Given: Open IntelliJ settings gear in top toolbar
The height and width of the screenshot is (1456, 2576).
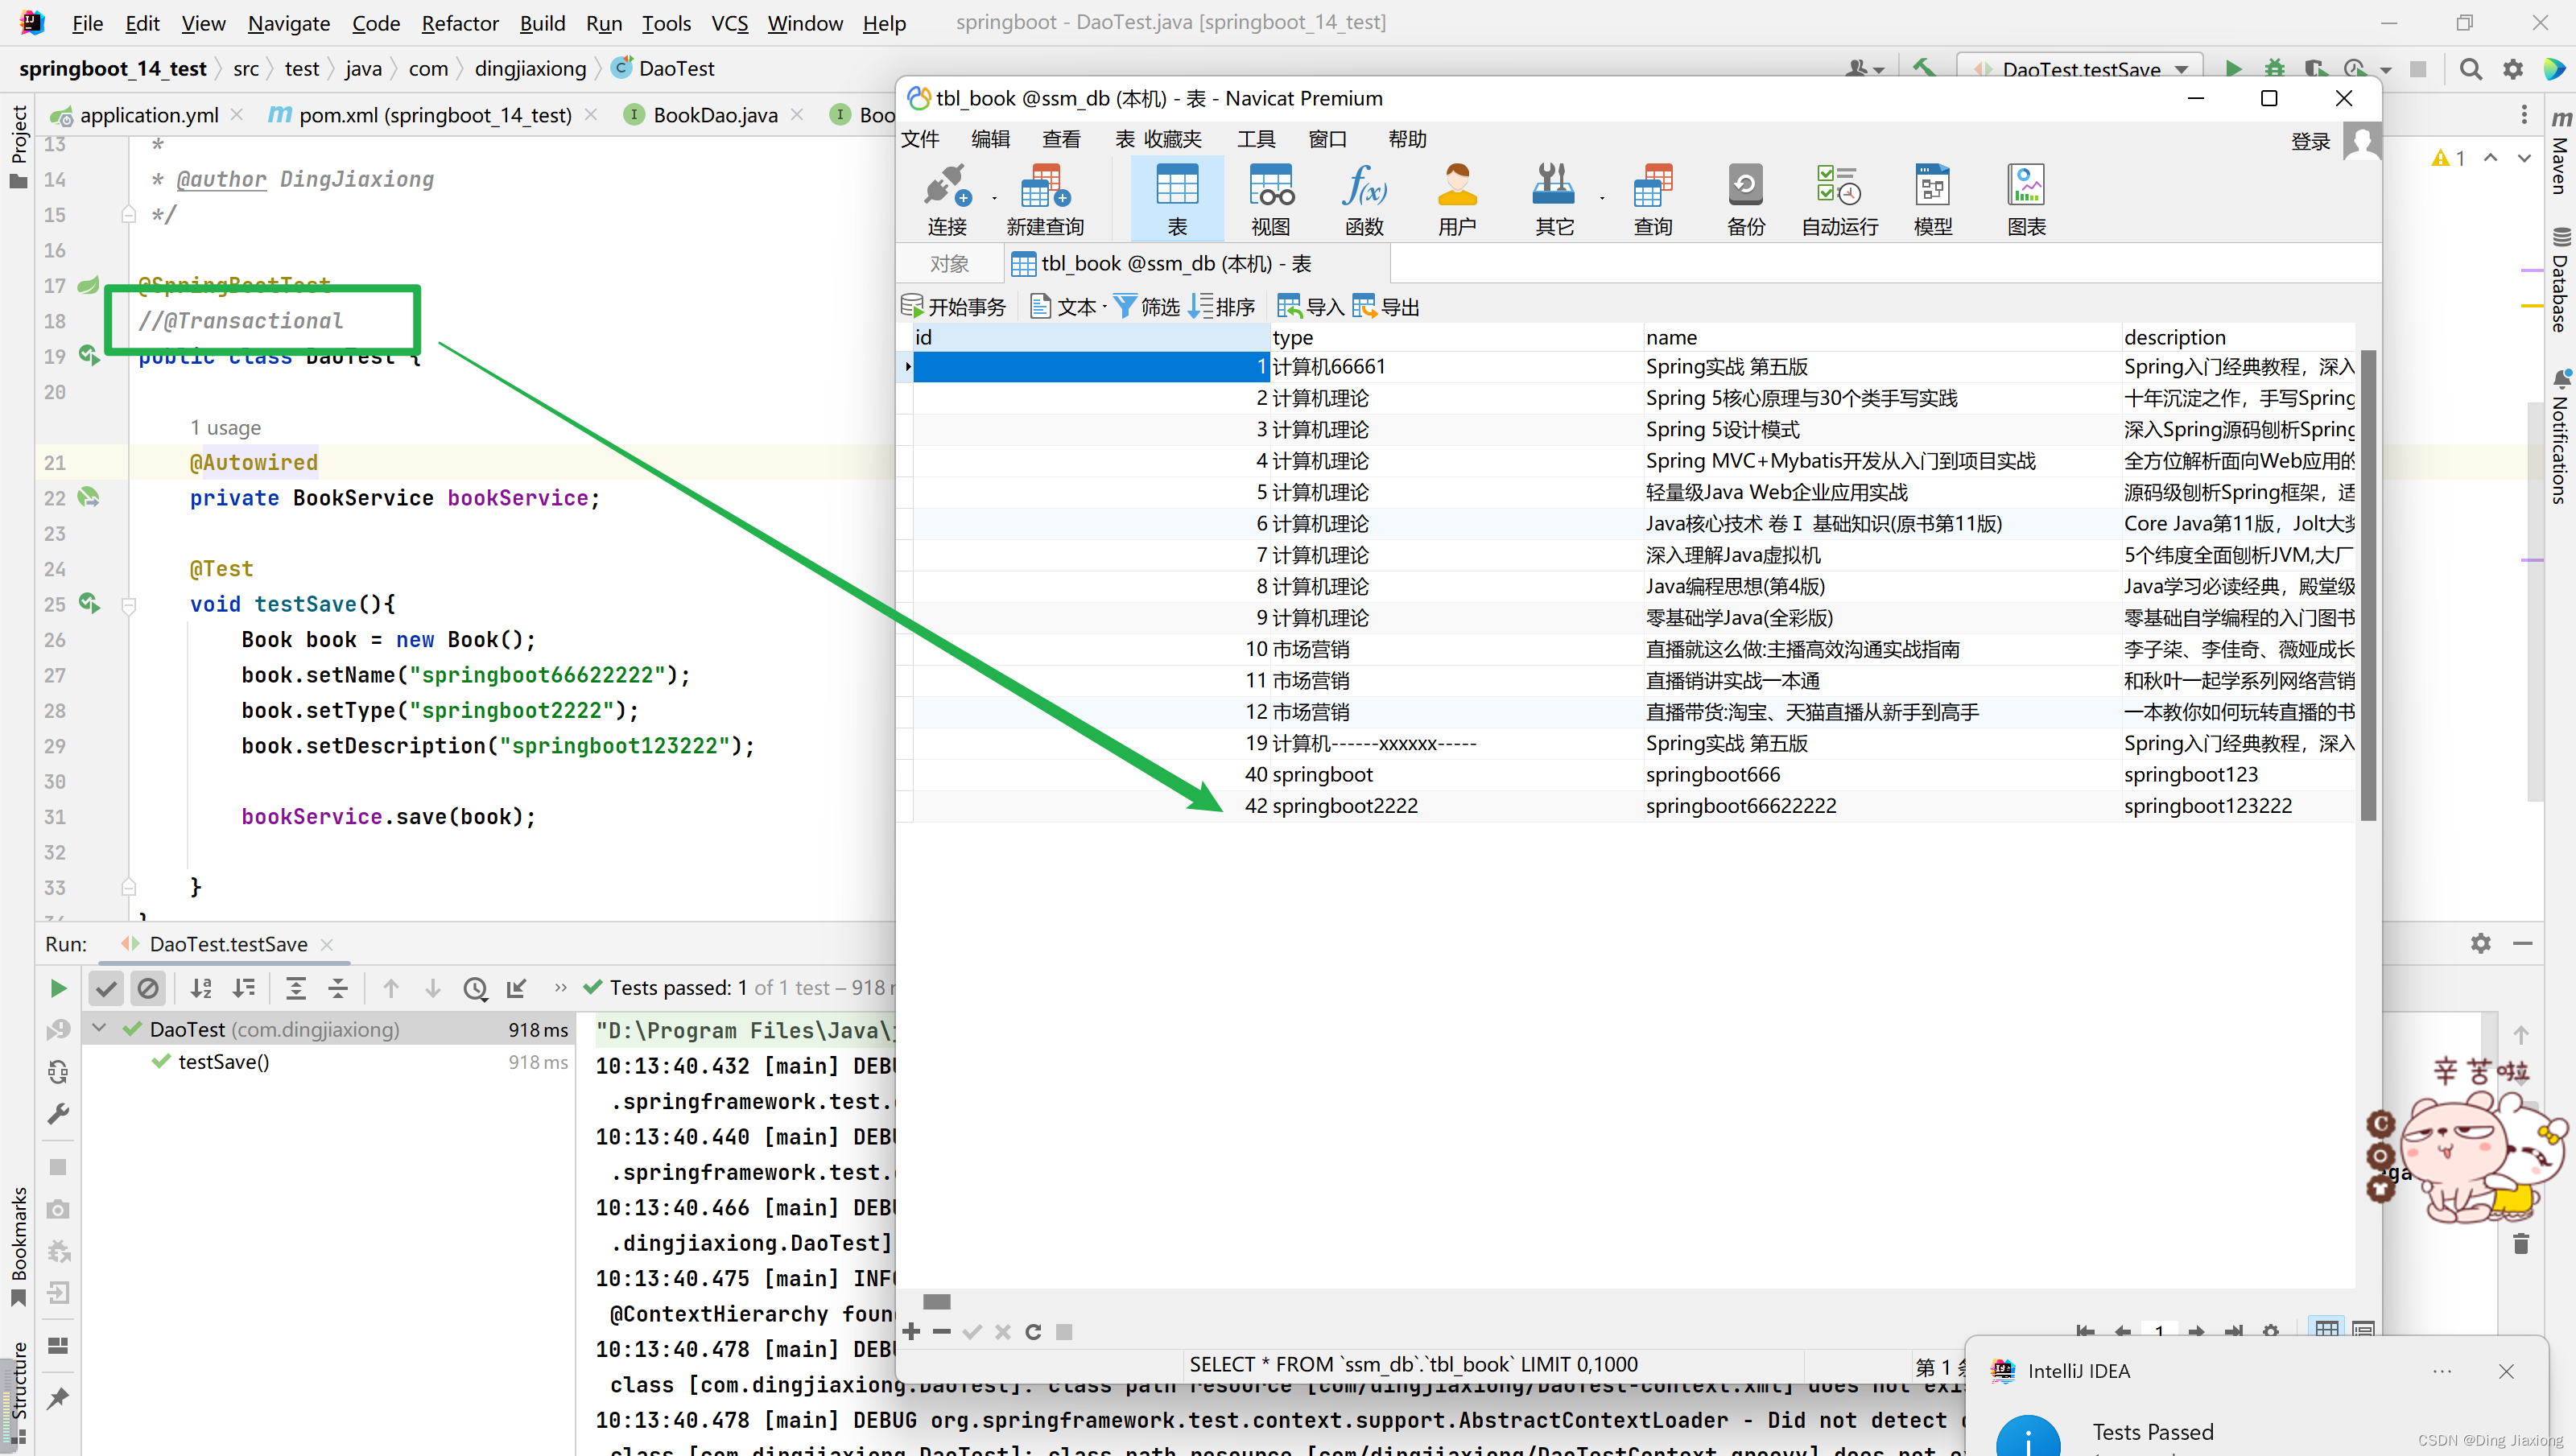Looking at the screenshot, I should pyautogui.click(x=2513, y=69).
